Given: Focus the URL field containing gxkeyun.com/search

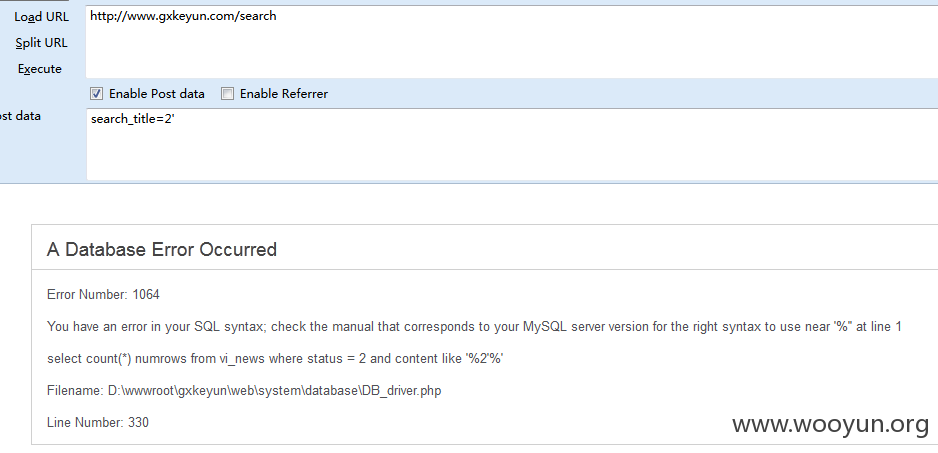Looking at the screenshot, I should 511,41.
